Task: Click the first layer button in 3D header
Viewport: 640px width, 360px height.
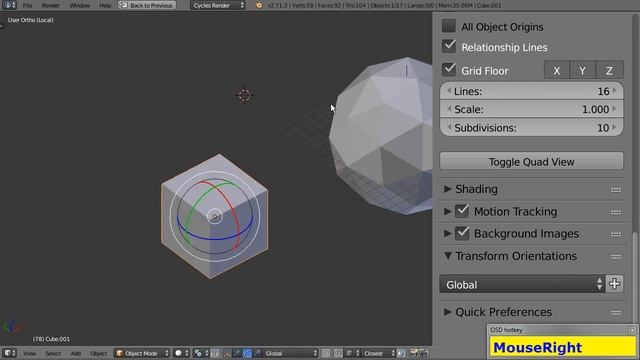Action: [326, 353]
